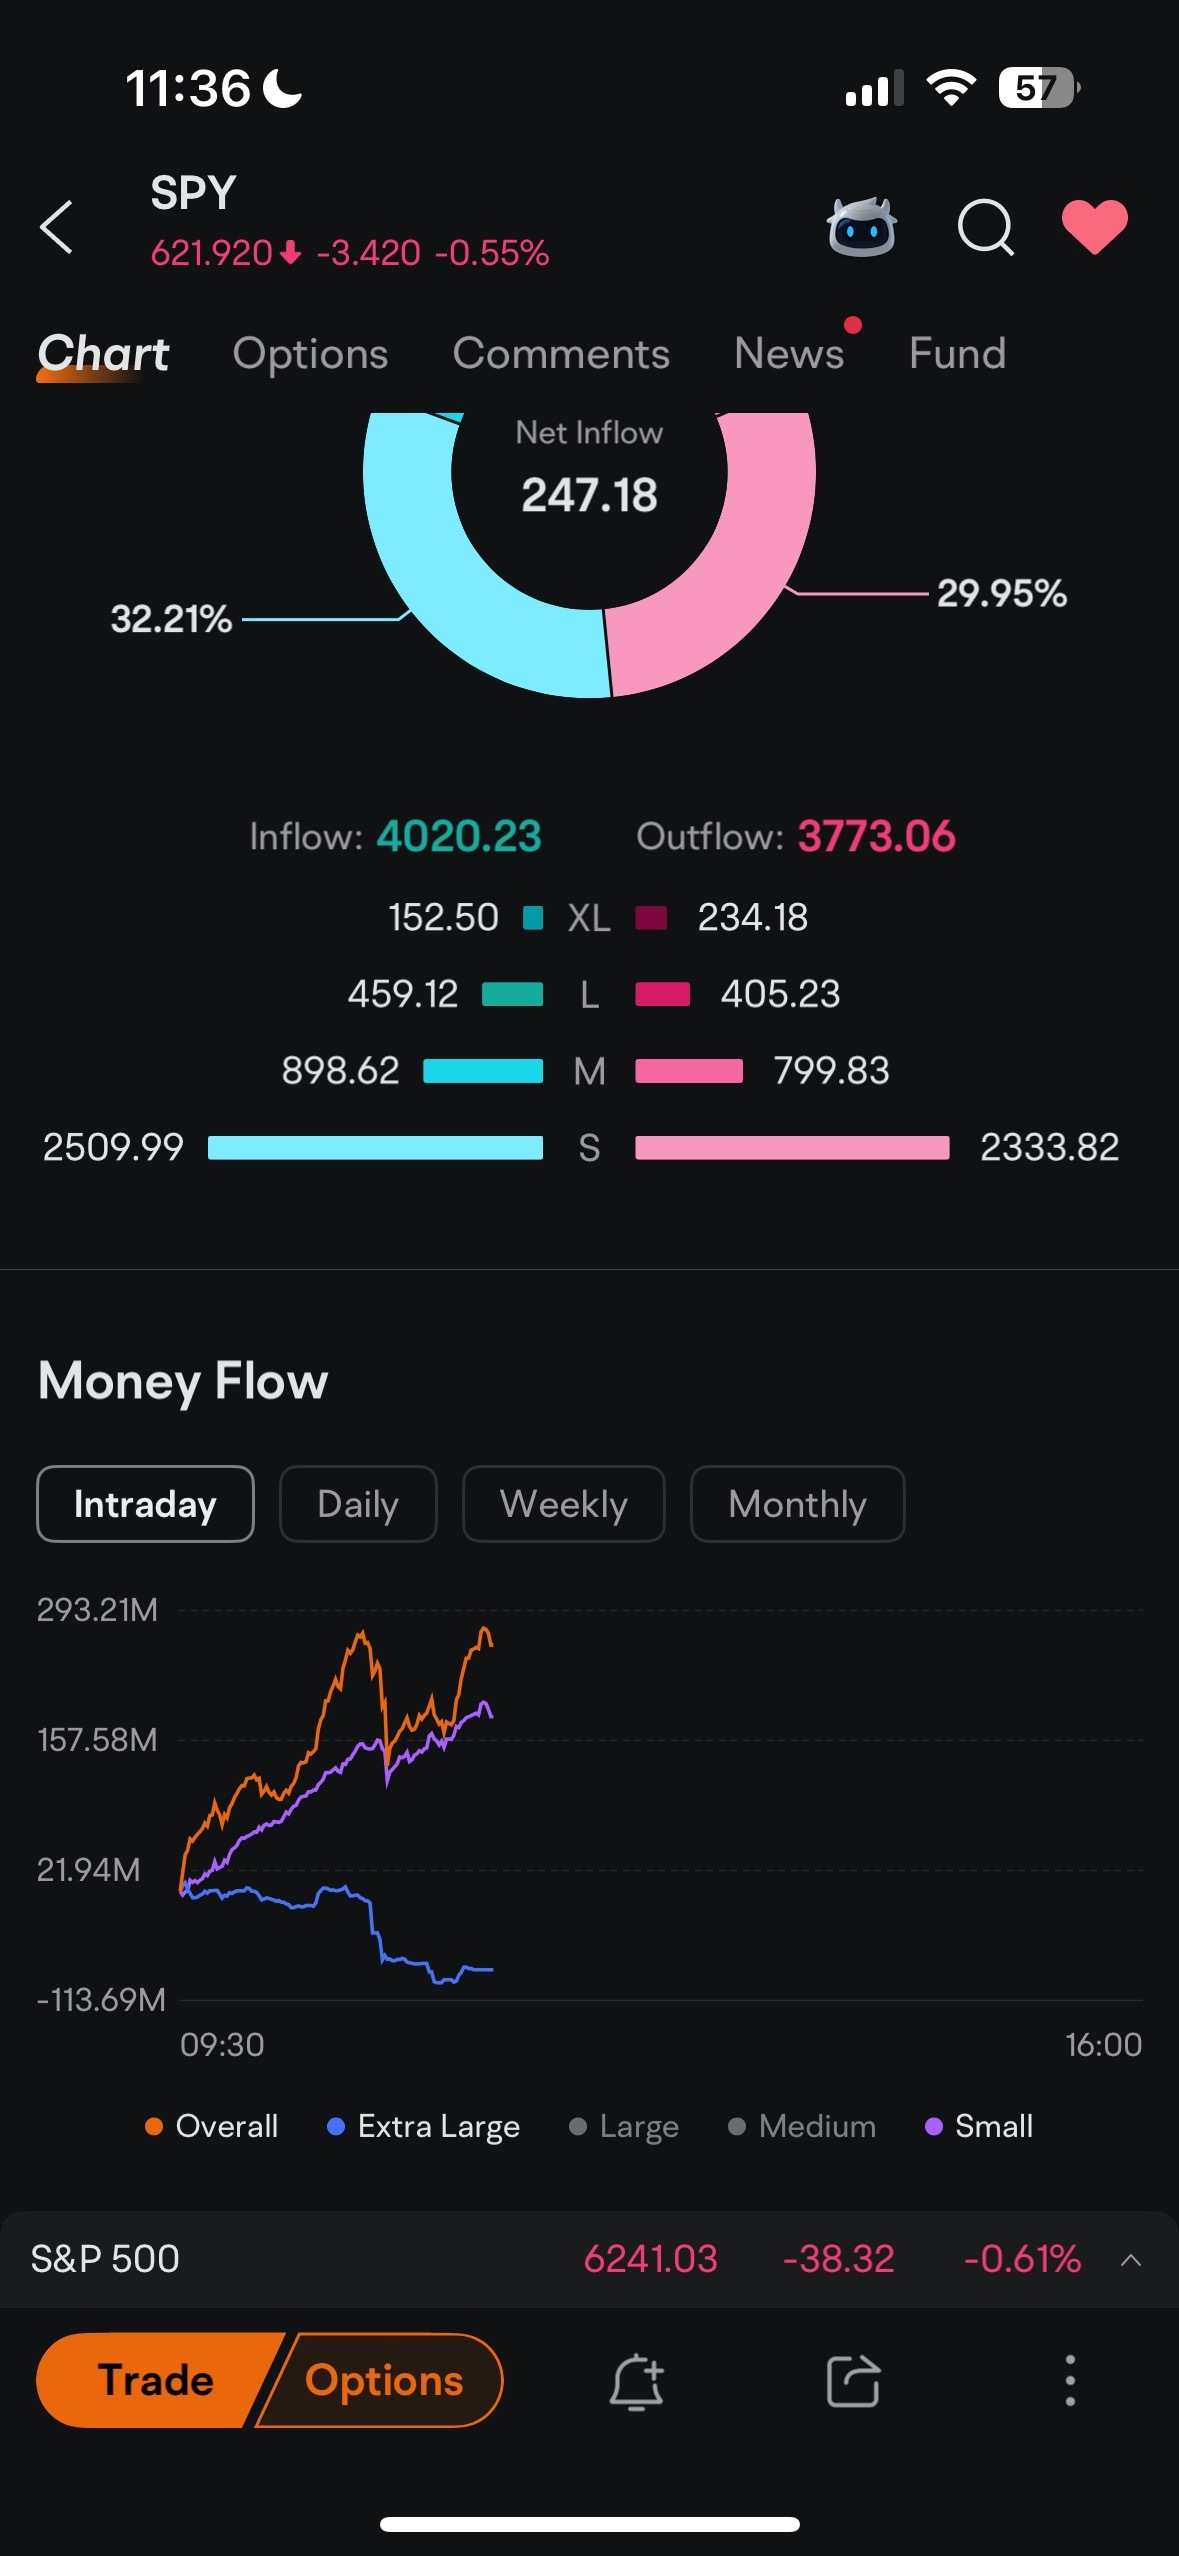Screen dimensions: 1179x2556
Task: Tap the bottom Options trading button
Action: pyautogui.click(x=383, y=2381)
